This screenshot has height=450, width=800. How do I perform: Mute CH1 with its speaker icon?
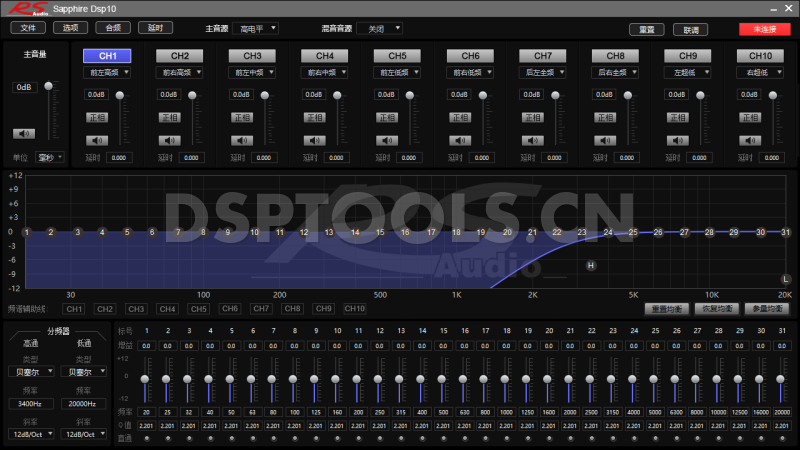click(x=96, y=140)
